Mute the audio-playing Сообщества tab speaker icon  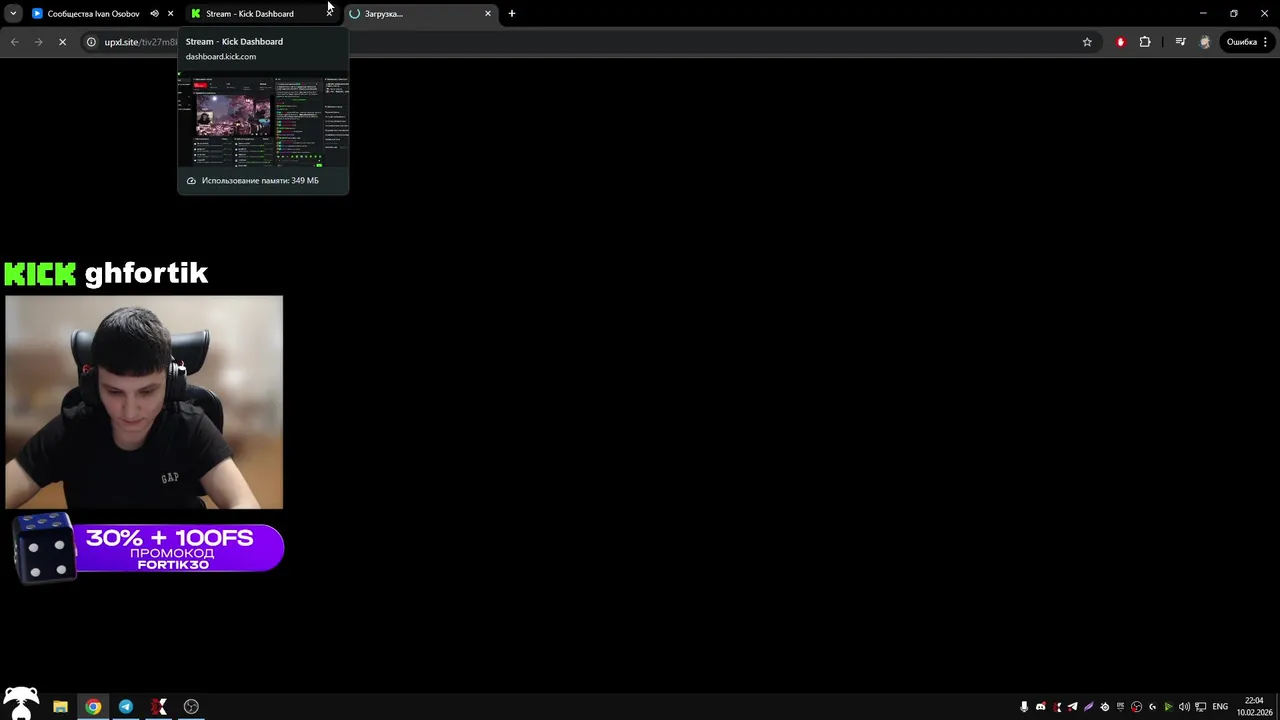click(x=154, y=13)
